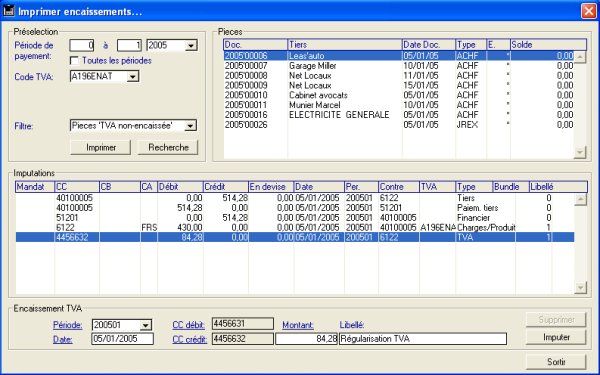
Task: Select imputation row 4456632 TVA
Action: 295,237
